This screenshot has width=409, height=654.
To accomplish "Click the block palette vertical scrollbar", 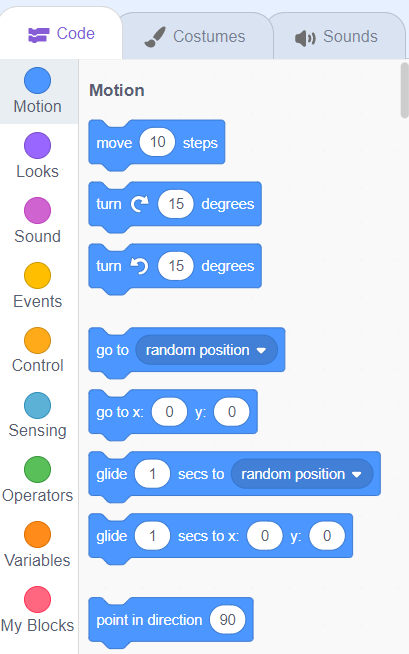I will (x=404, y=90).
